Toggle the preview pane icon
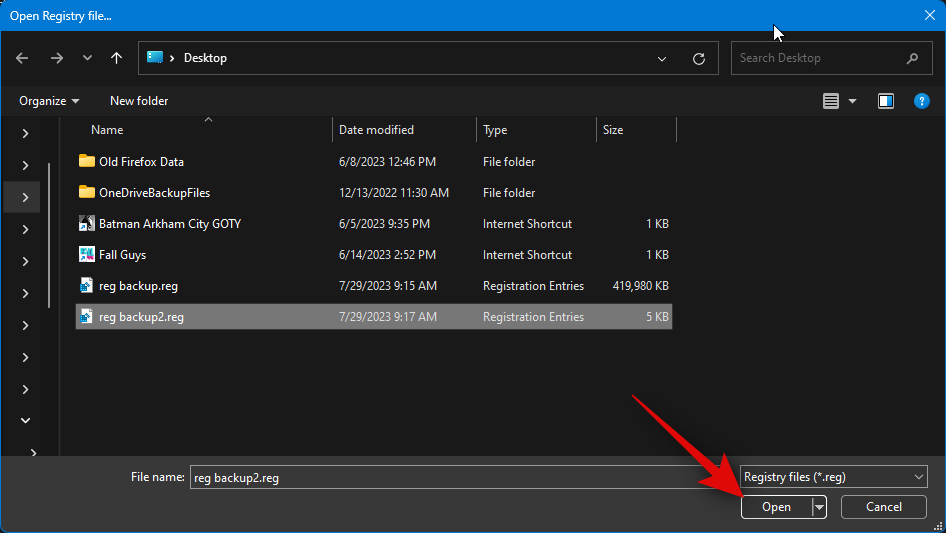Image resolution: width=946 pixels, height=533 pixels. tap(885, 101)
